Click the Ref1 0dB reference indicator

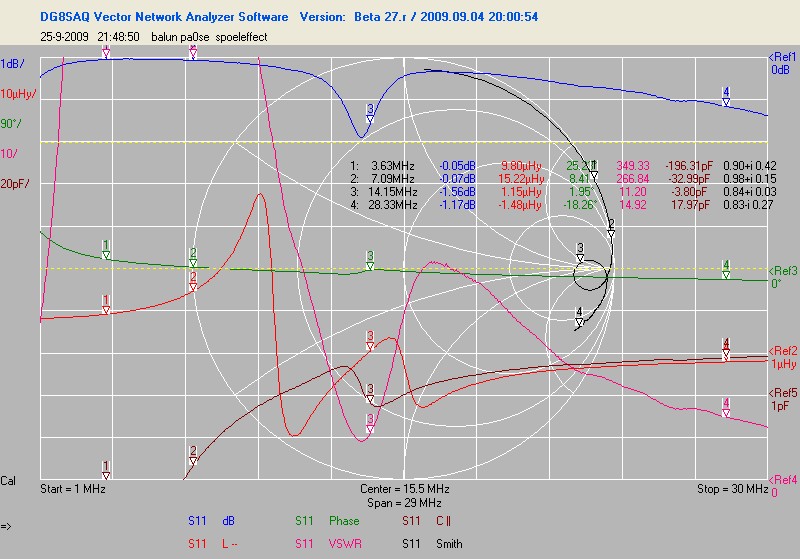[x=782, y=63]
